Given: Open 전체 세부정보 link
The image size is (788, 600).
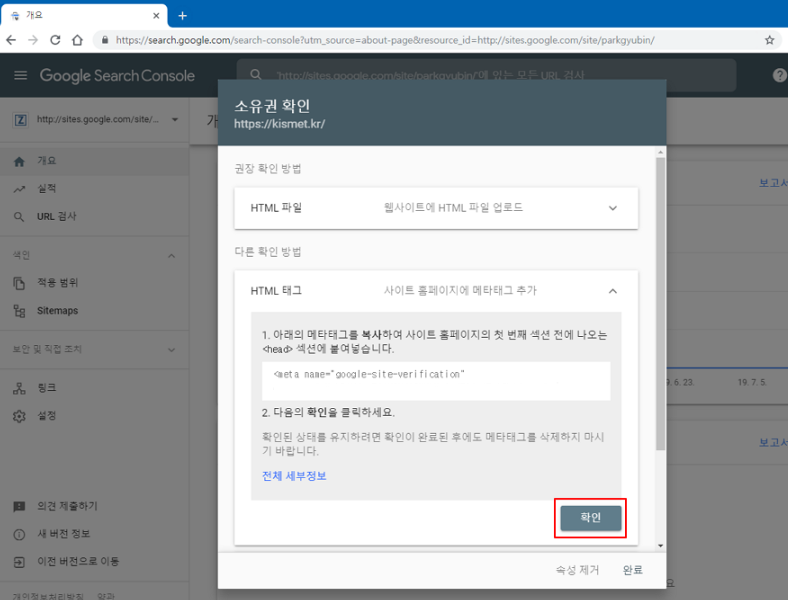Looking at the screenshot, I should [294, 476].
